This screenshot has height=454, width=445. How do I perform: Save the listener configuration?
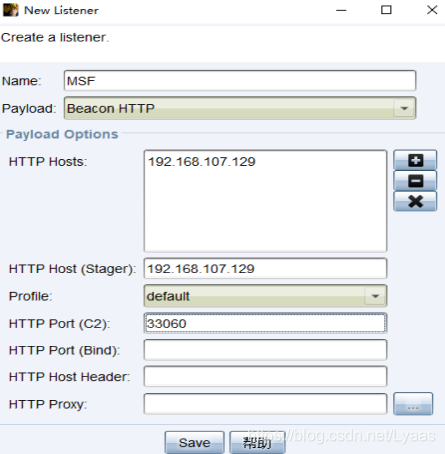click(x=194, y=443)
